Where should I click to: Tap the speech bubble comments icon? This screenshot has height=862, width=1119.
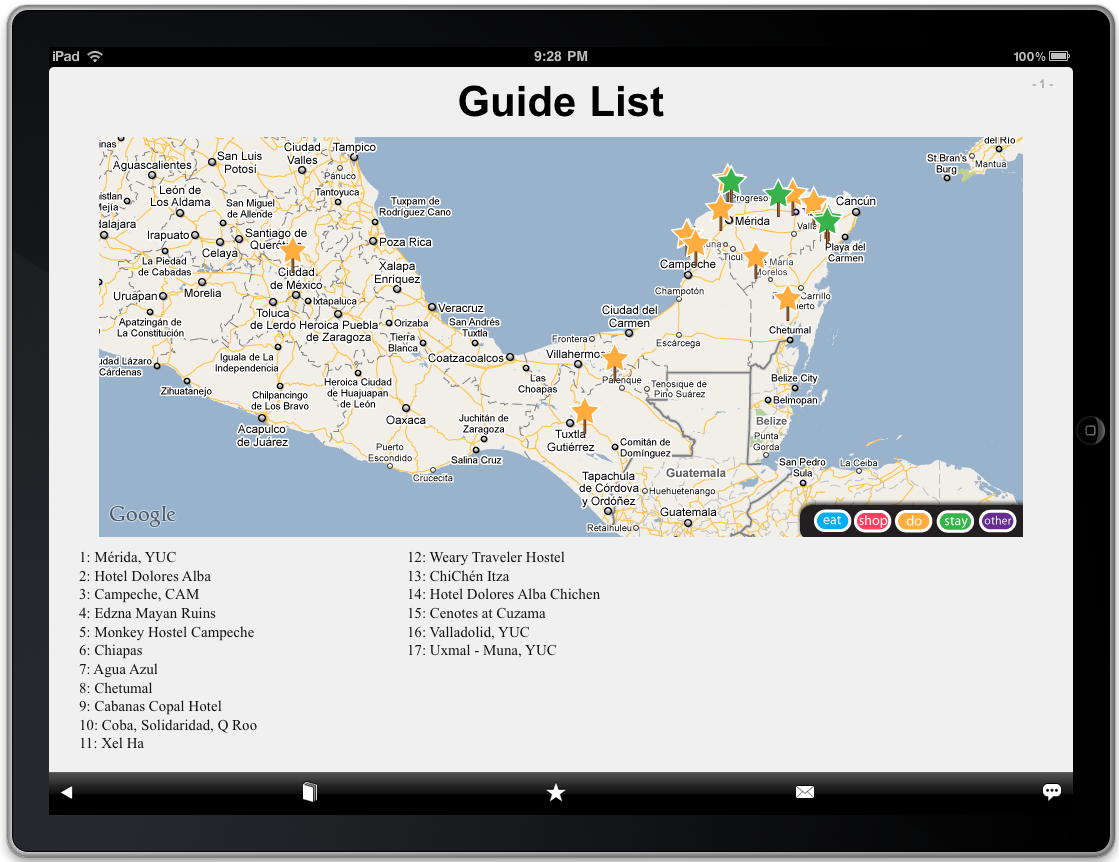coord(1051,791)
